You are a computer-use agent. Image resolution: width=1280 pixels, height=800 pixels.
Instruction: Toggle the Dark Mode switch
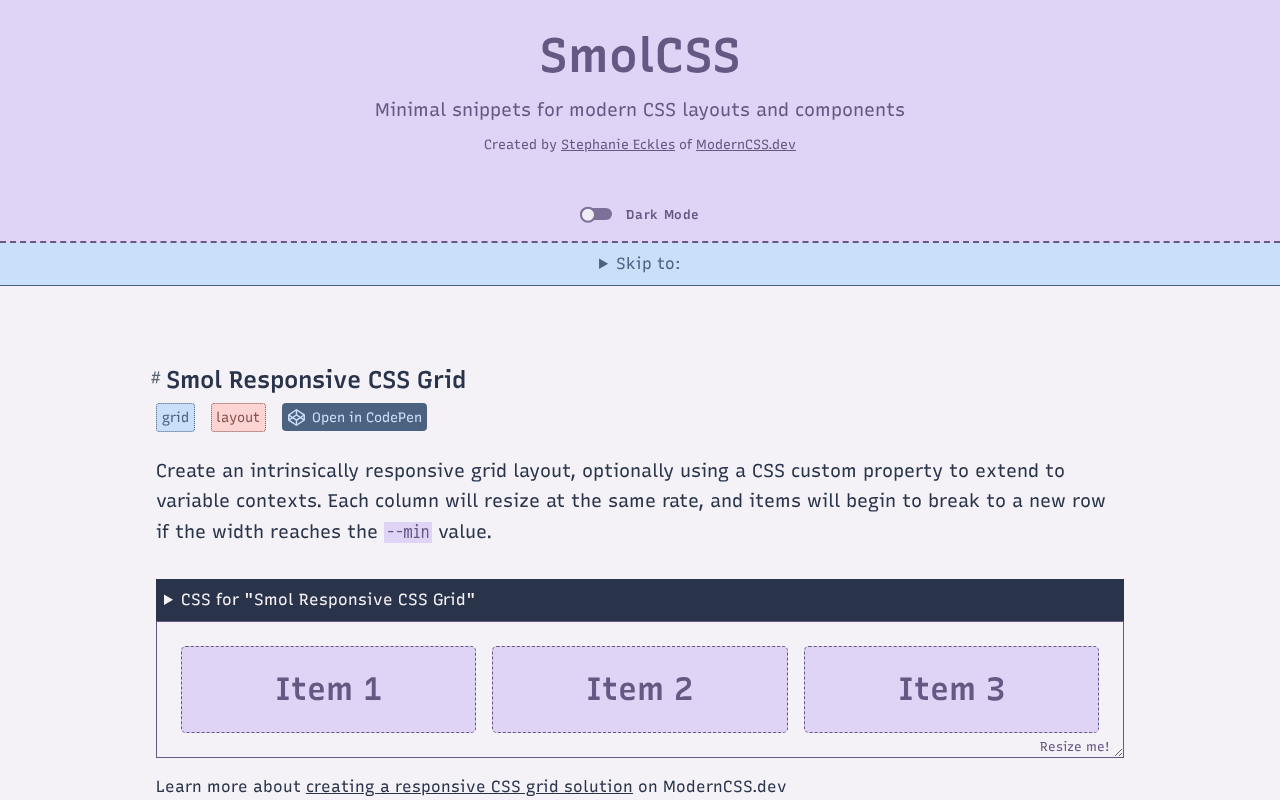pos(596,215)
